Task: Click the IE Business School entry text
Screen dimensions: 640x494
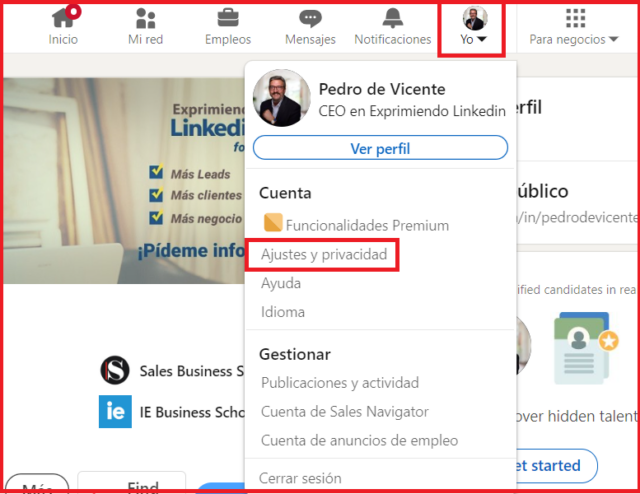Action: click(x=192, y=412)
